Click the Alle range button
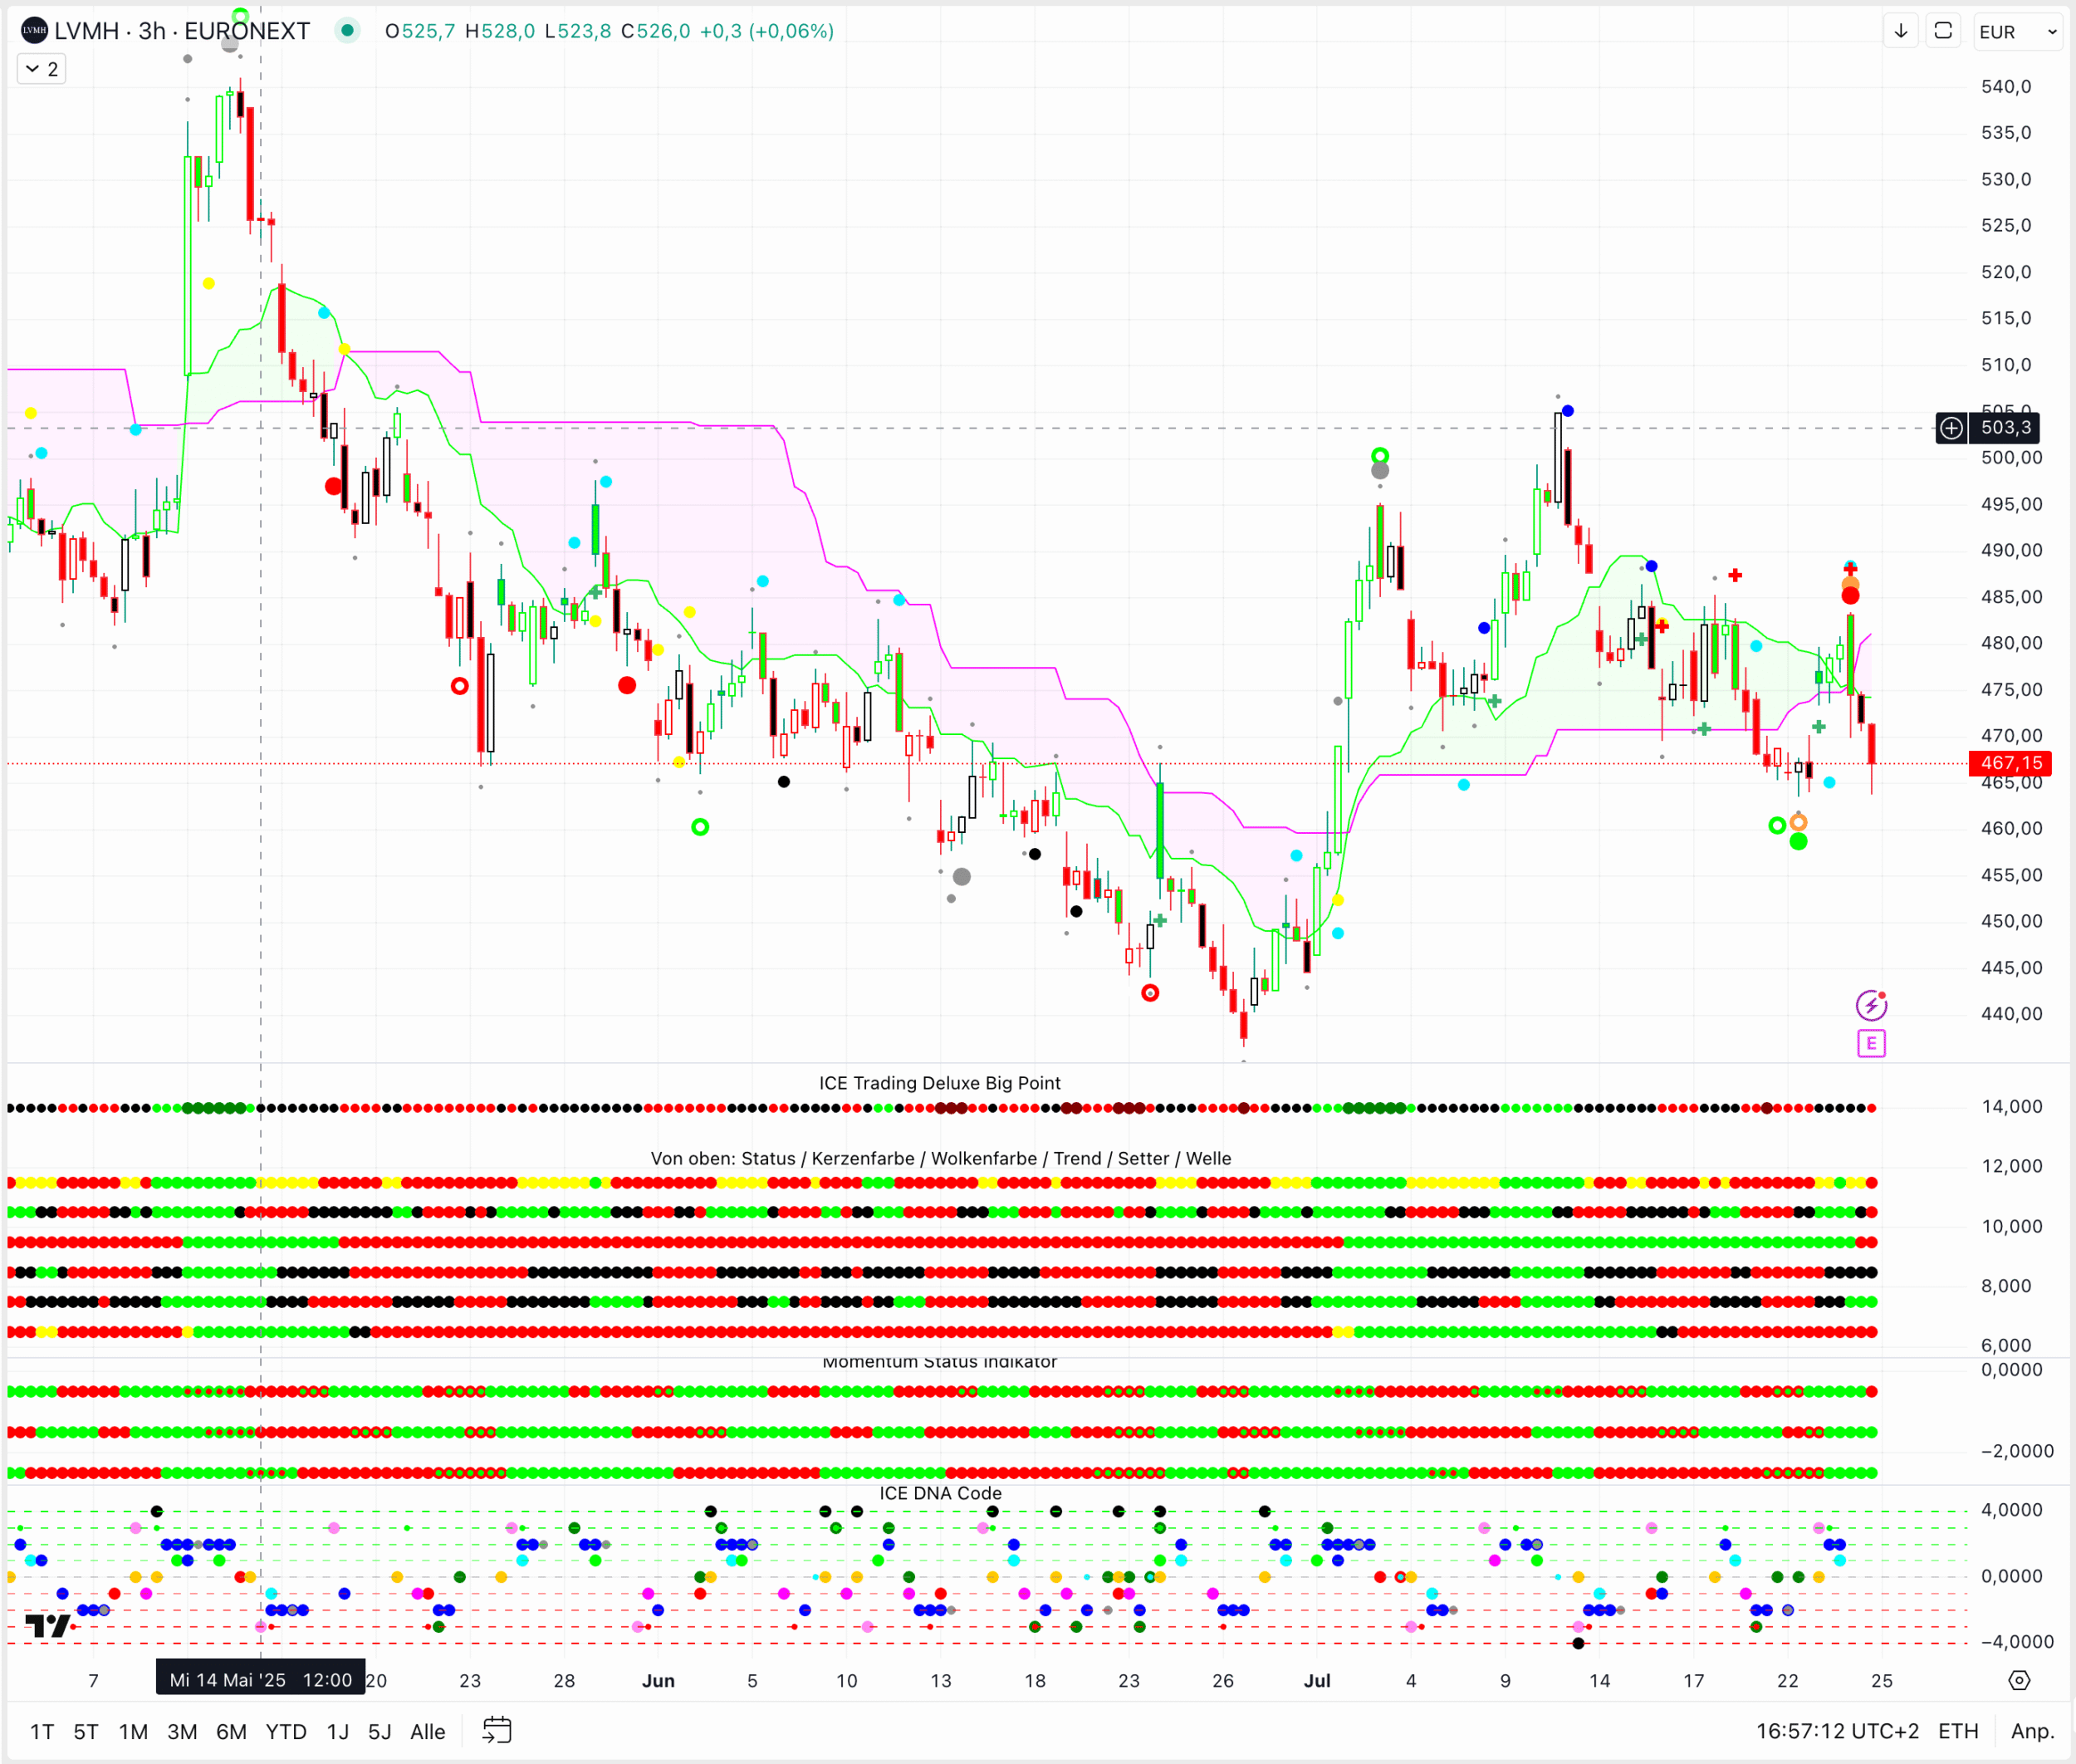The image size is (2076, 1764). coord(427,1732)
